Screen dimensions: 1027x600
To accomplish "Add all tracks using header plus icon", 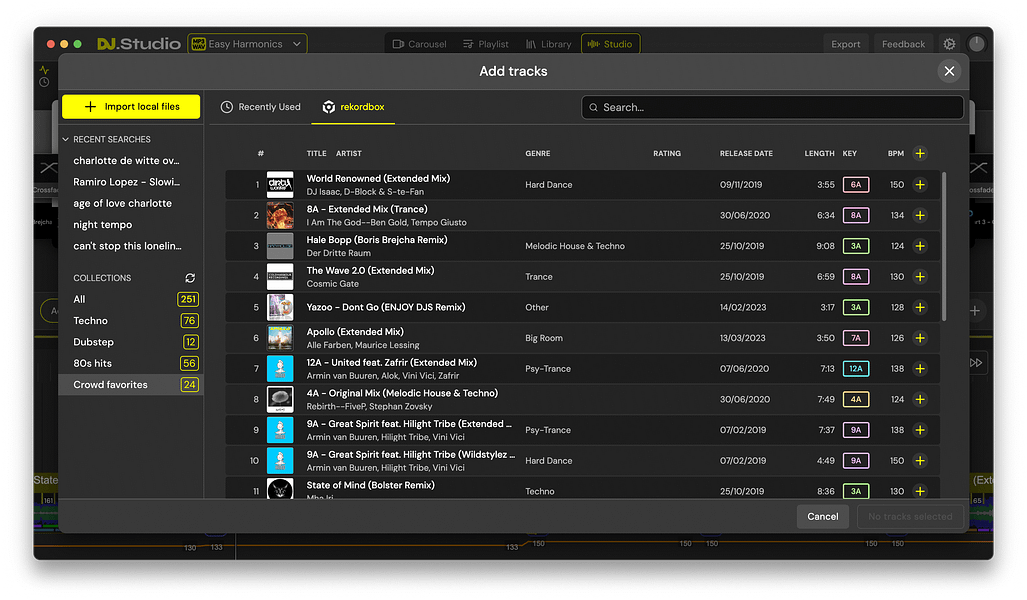I will point(920,153).
